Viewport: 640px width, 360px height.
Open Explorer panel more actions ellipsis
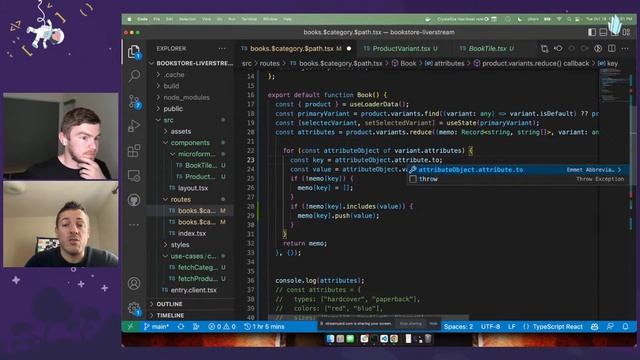click(222, 49)
